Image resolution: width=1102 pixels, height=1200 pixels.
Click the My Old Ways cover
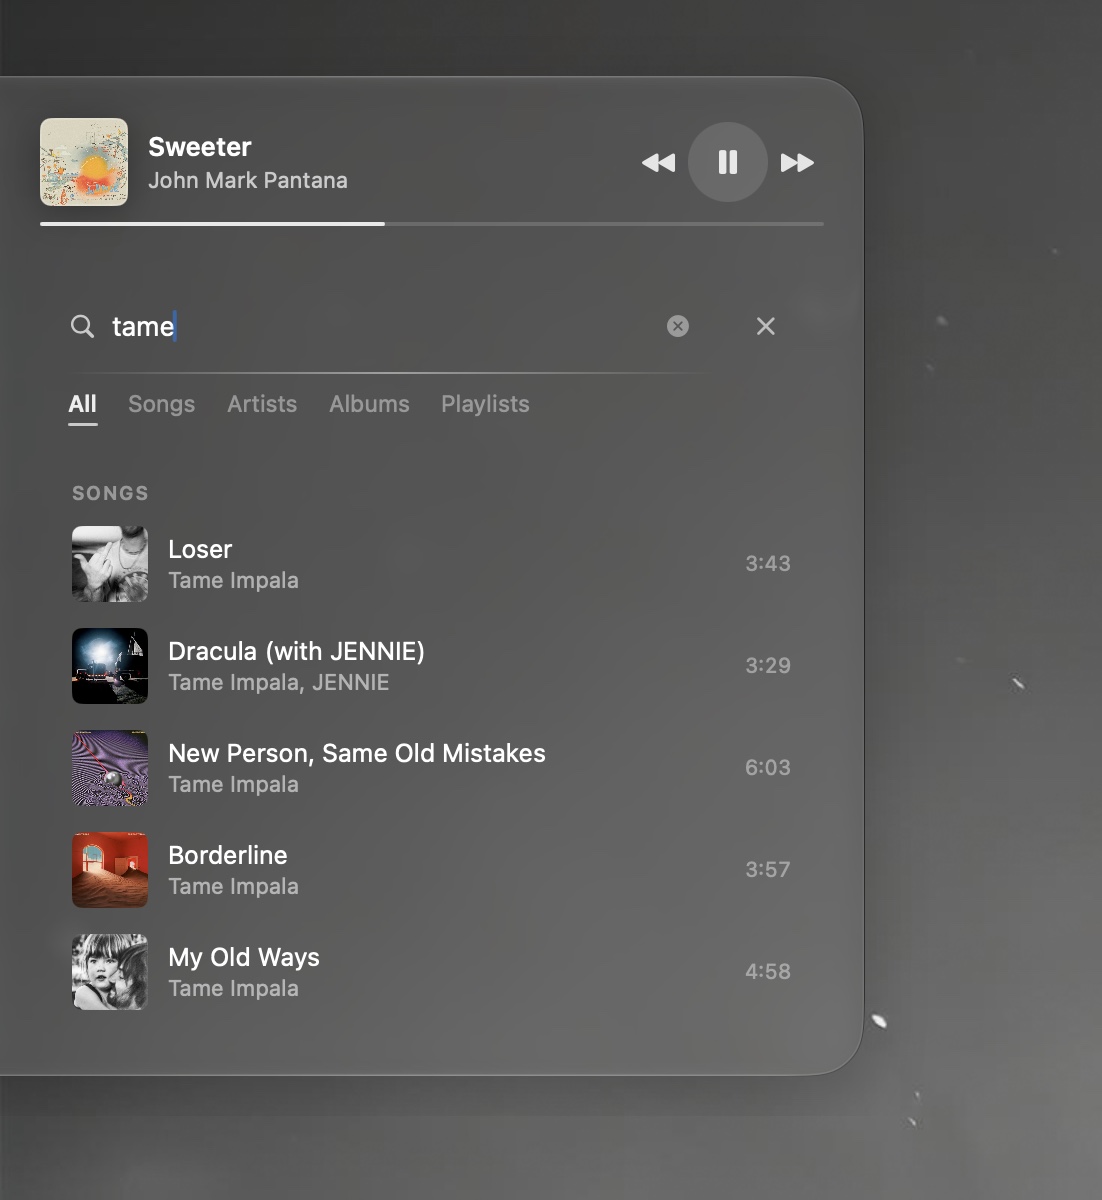click(x=110, y=972)
